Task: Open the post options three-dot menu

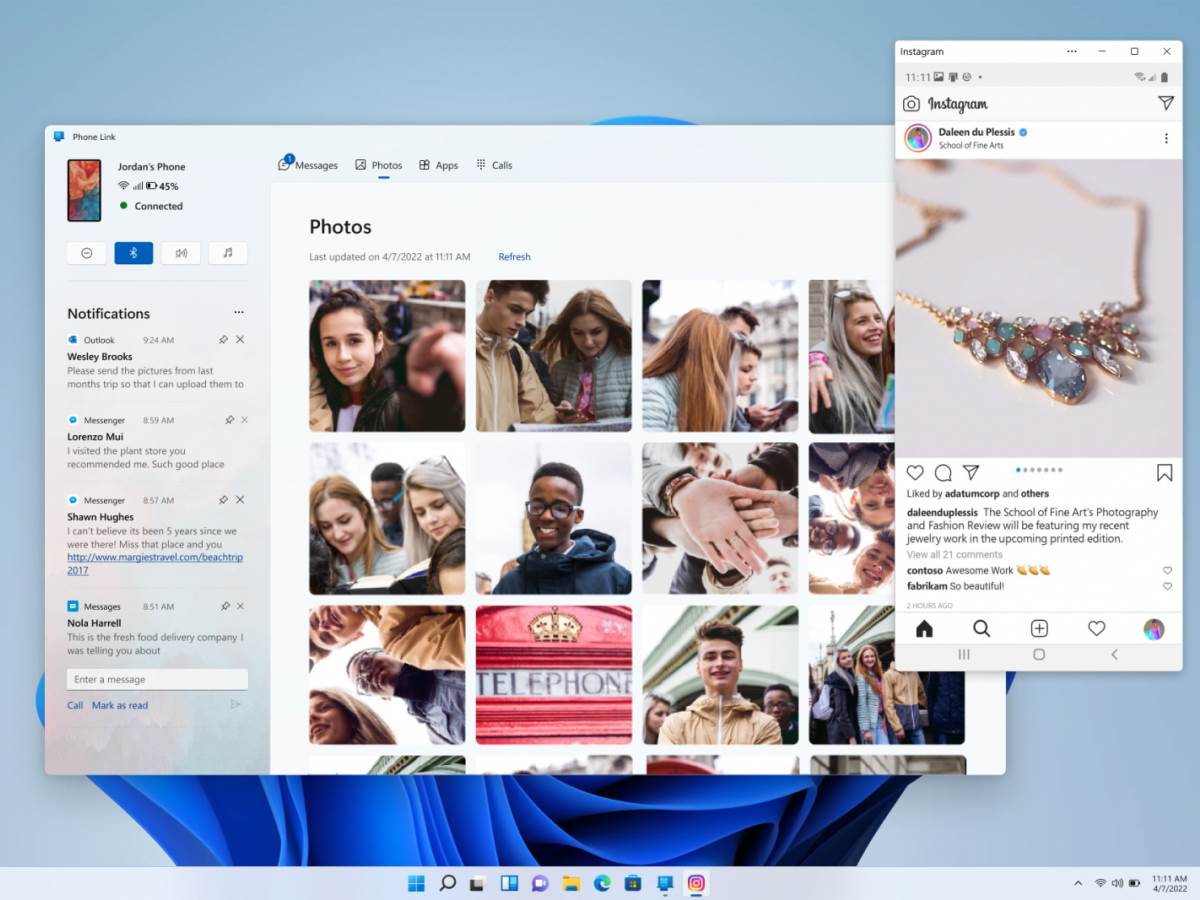Action: pyautogui.click(x=1165, y=138)
